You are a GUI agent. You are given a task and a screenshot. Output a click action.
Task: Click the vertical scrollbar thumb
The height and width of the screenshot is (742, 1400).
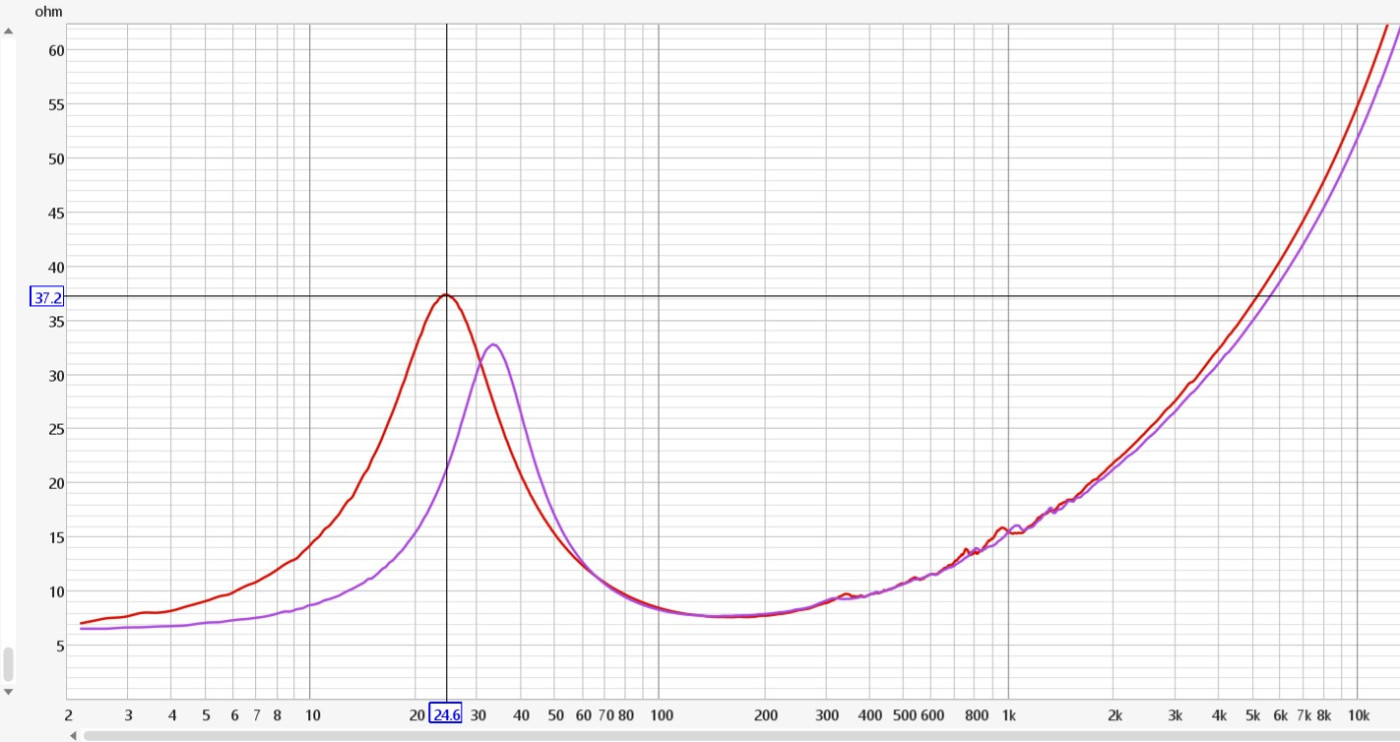(x=8, y=663)
